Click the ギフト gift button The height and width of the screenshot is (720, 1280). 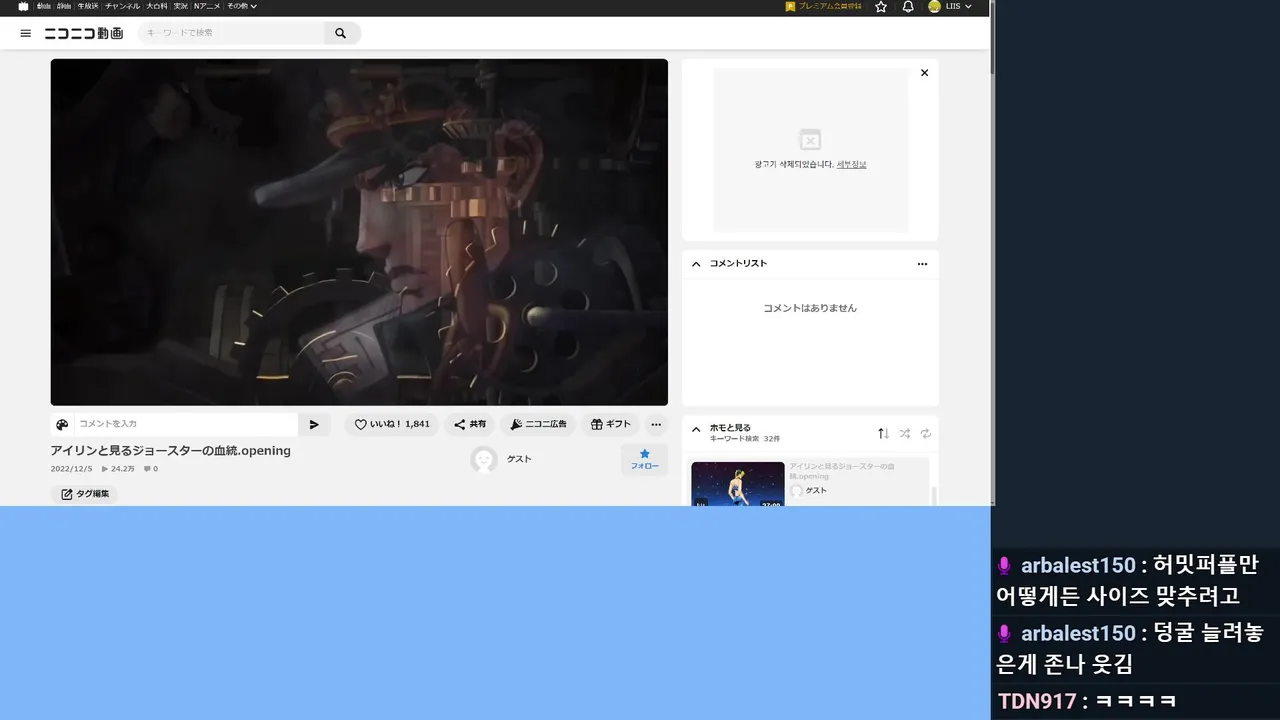pyautogui.click(x=611, y=424)
